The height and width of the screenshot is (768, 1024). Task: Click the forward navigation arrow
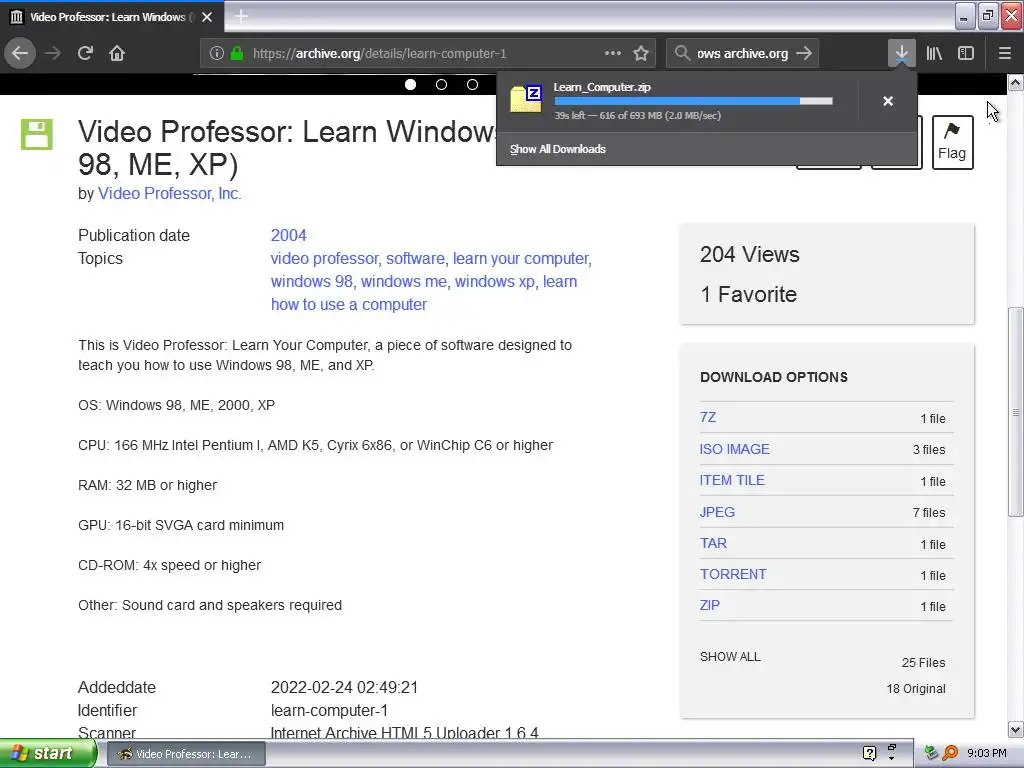click(x=53, y=53)
